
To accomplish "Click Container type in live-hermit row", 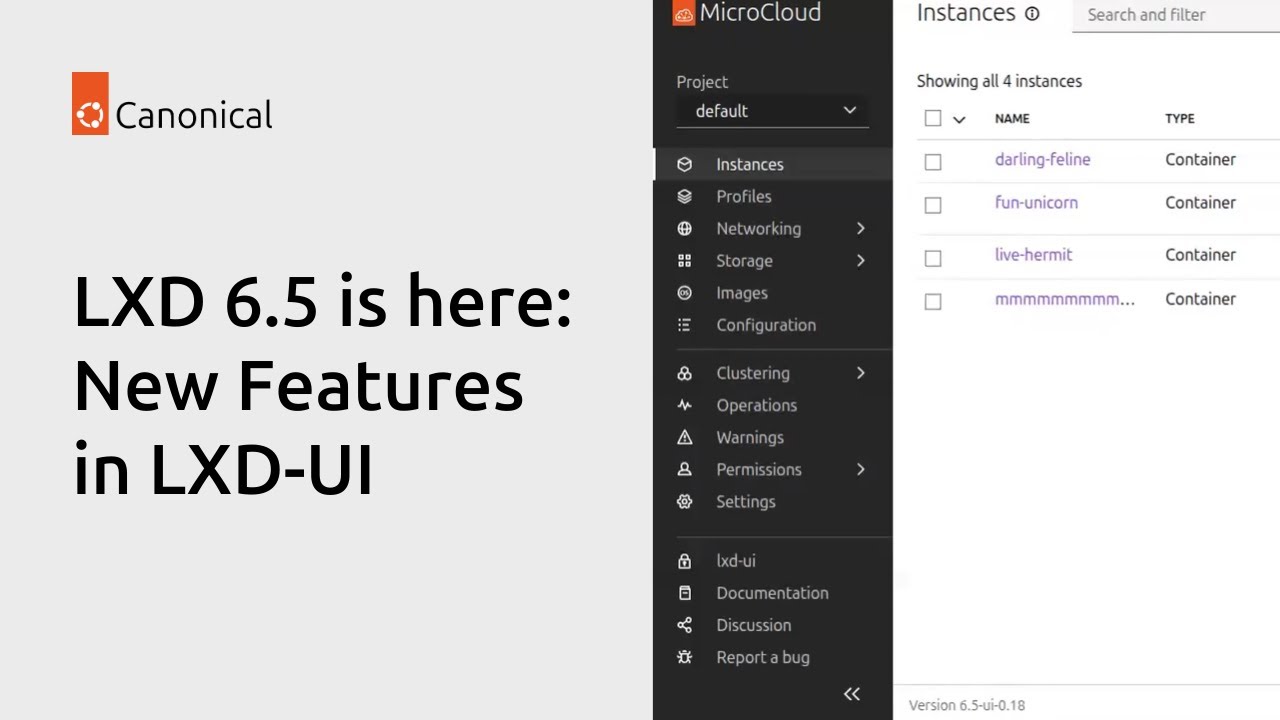I will 1200,254.
